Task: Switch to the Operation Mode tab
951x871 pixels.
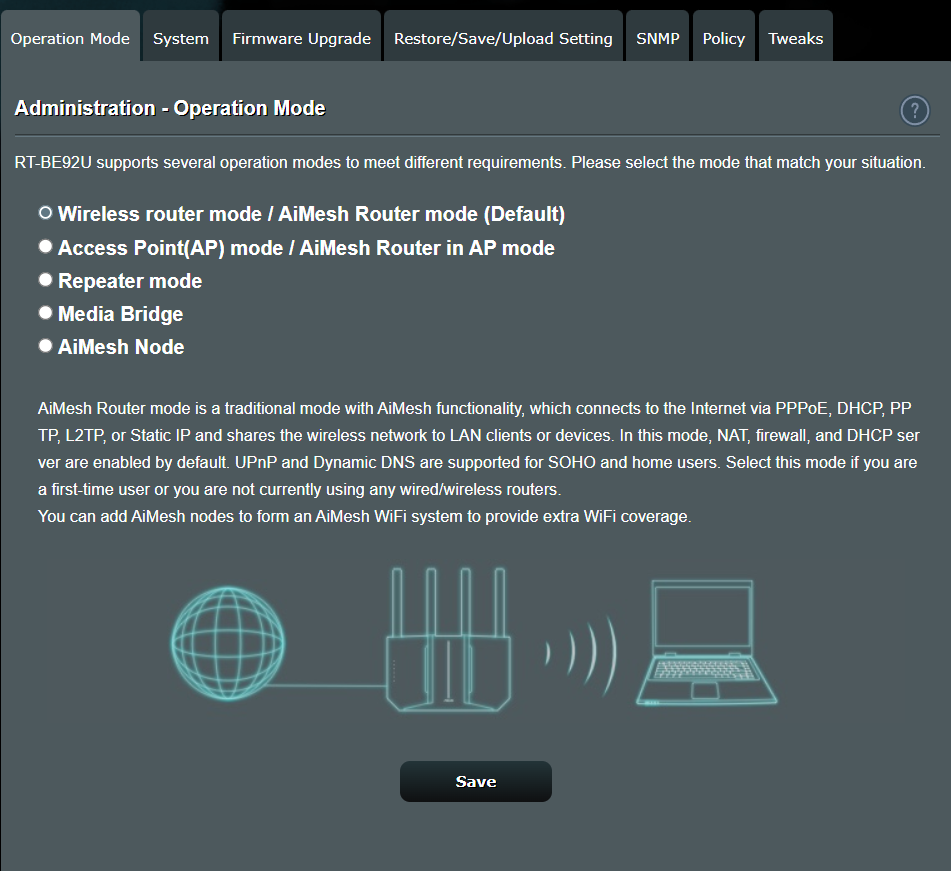Action: pos(70,36)
